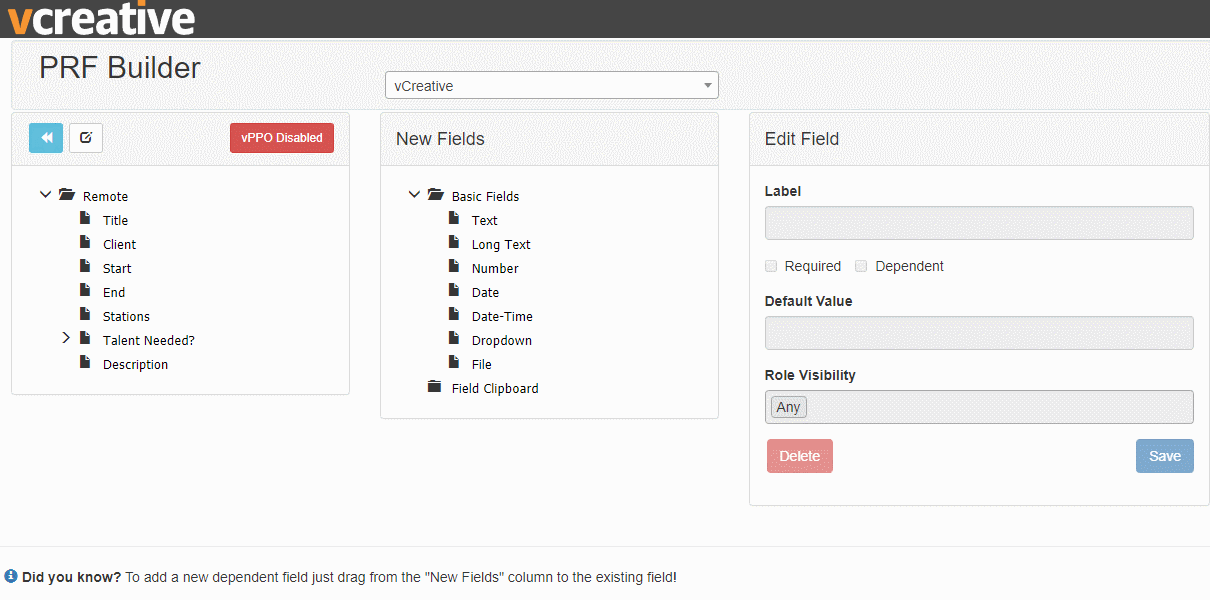Select the Long Text new field label
The height and width of the screenshot is (600, 1210).
(x=501, y=244)
